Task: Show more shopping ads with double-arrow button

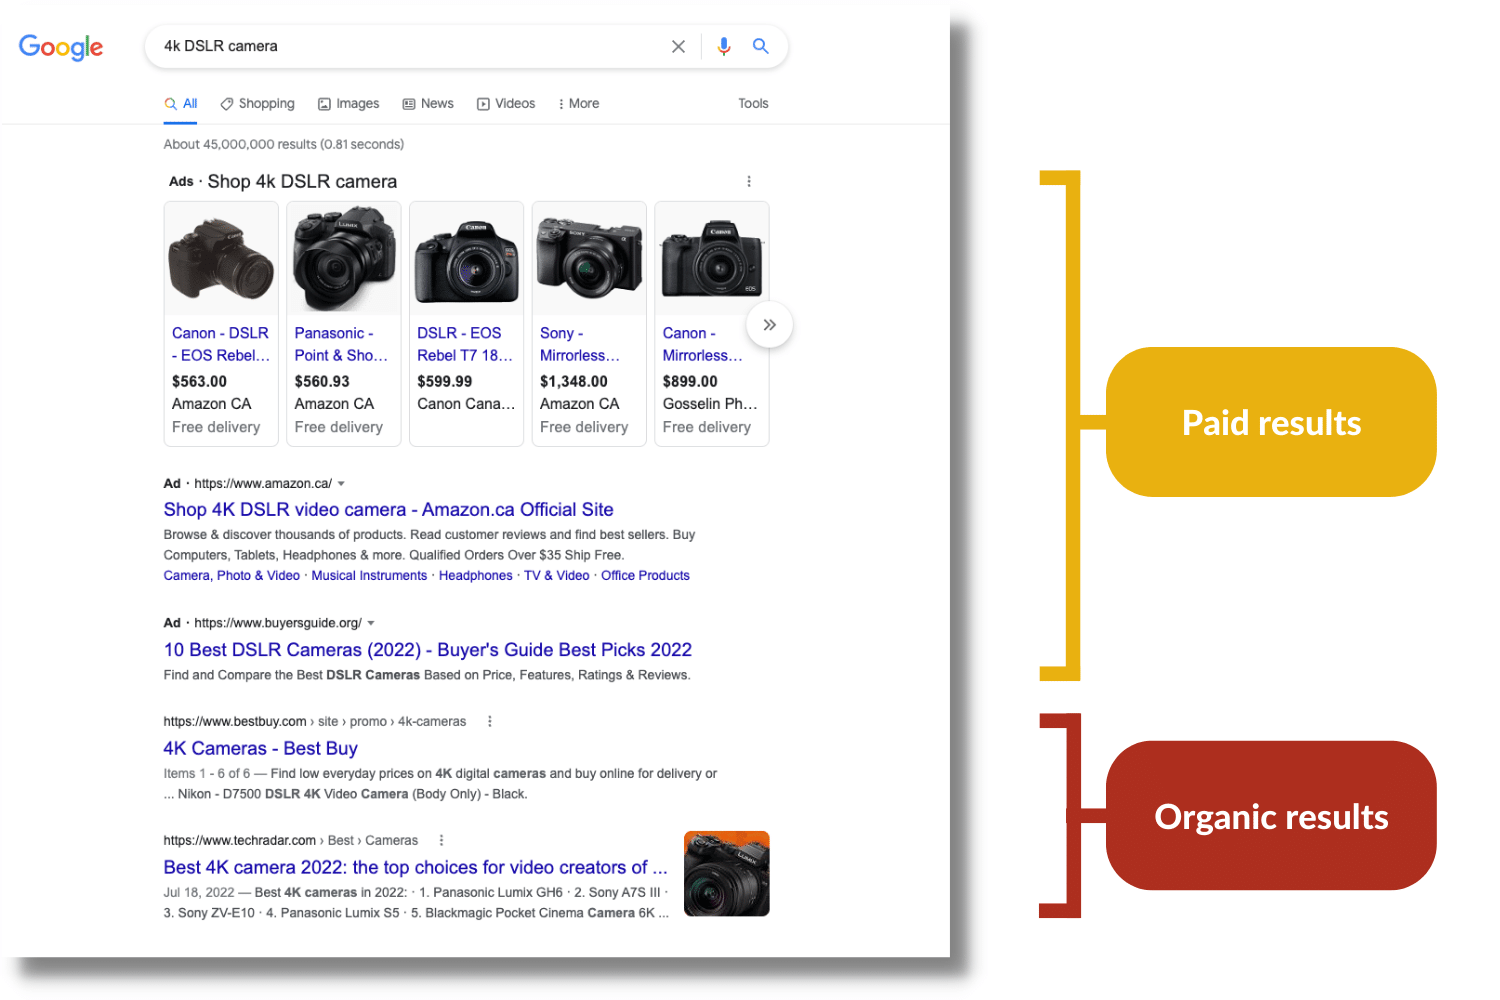Action: (x=769, y=325)
